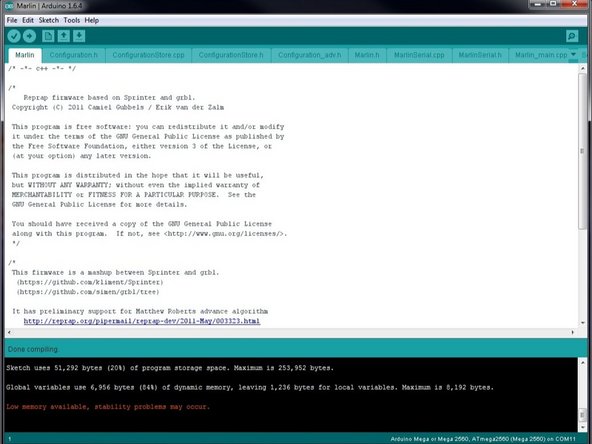
Task: Click the 'It has preliminary support' line
Action: (140, 311)
